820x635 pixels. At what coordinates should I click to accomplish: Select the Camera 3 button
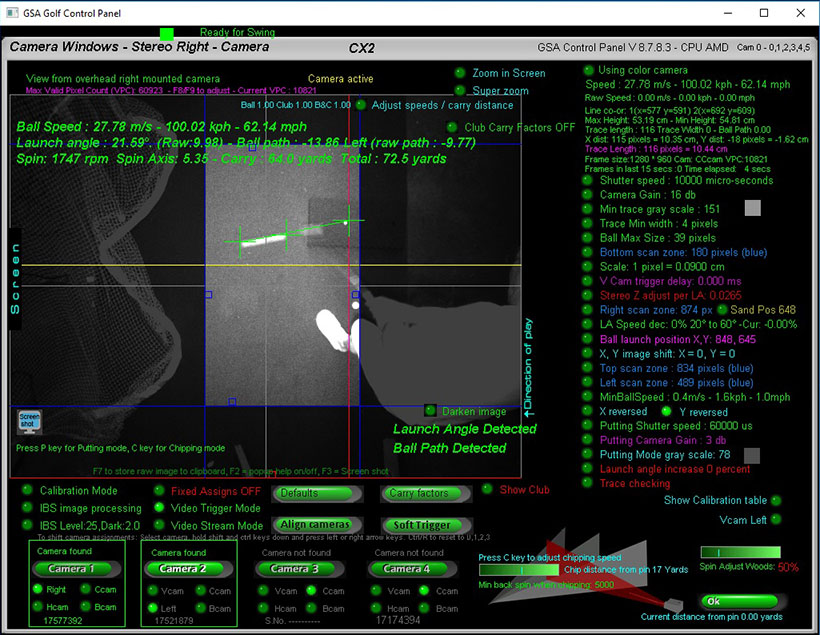[x=299, y=569]
